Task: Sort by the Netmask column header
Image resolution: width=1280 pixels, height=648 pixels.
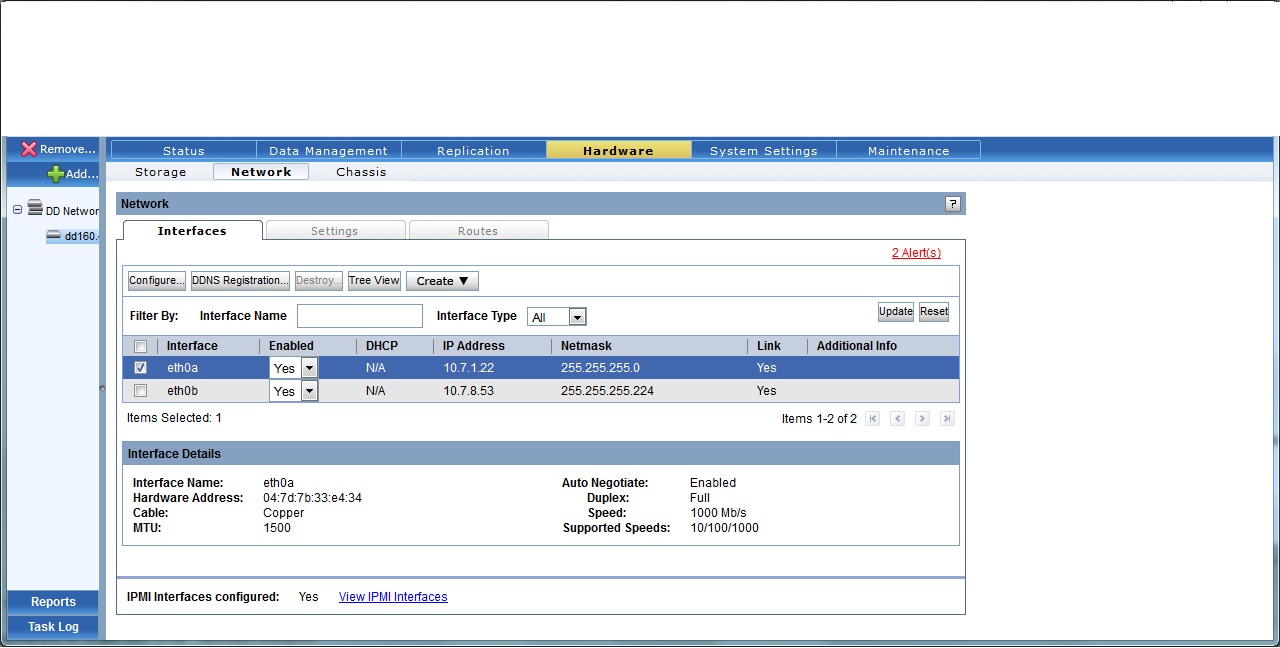Action: coord(586,346)
